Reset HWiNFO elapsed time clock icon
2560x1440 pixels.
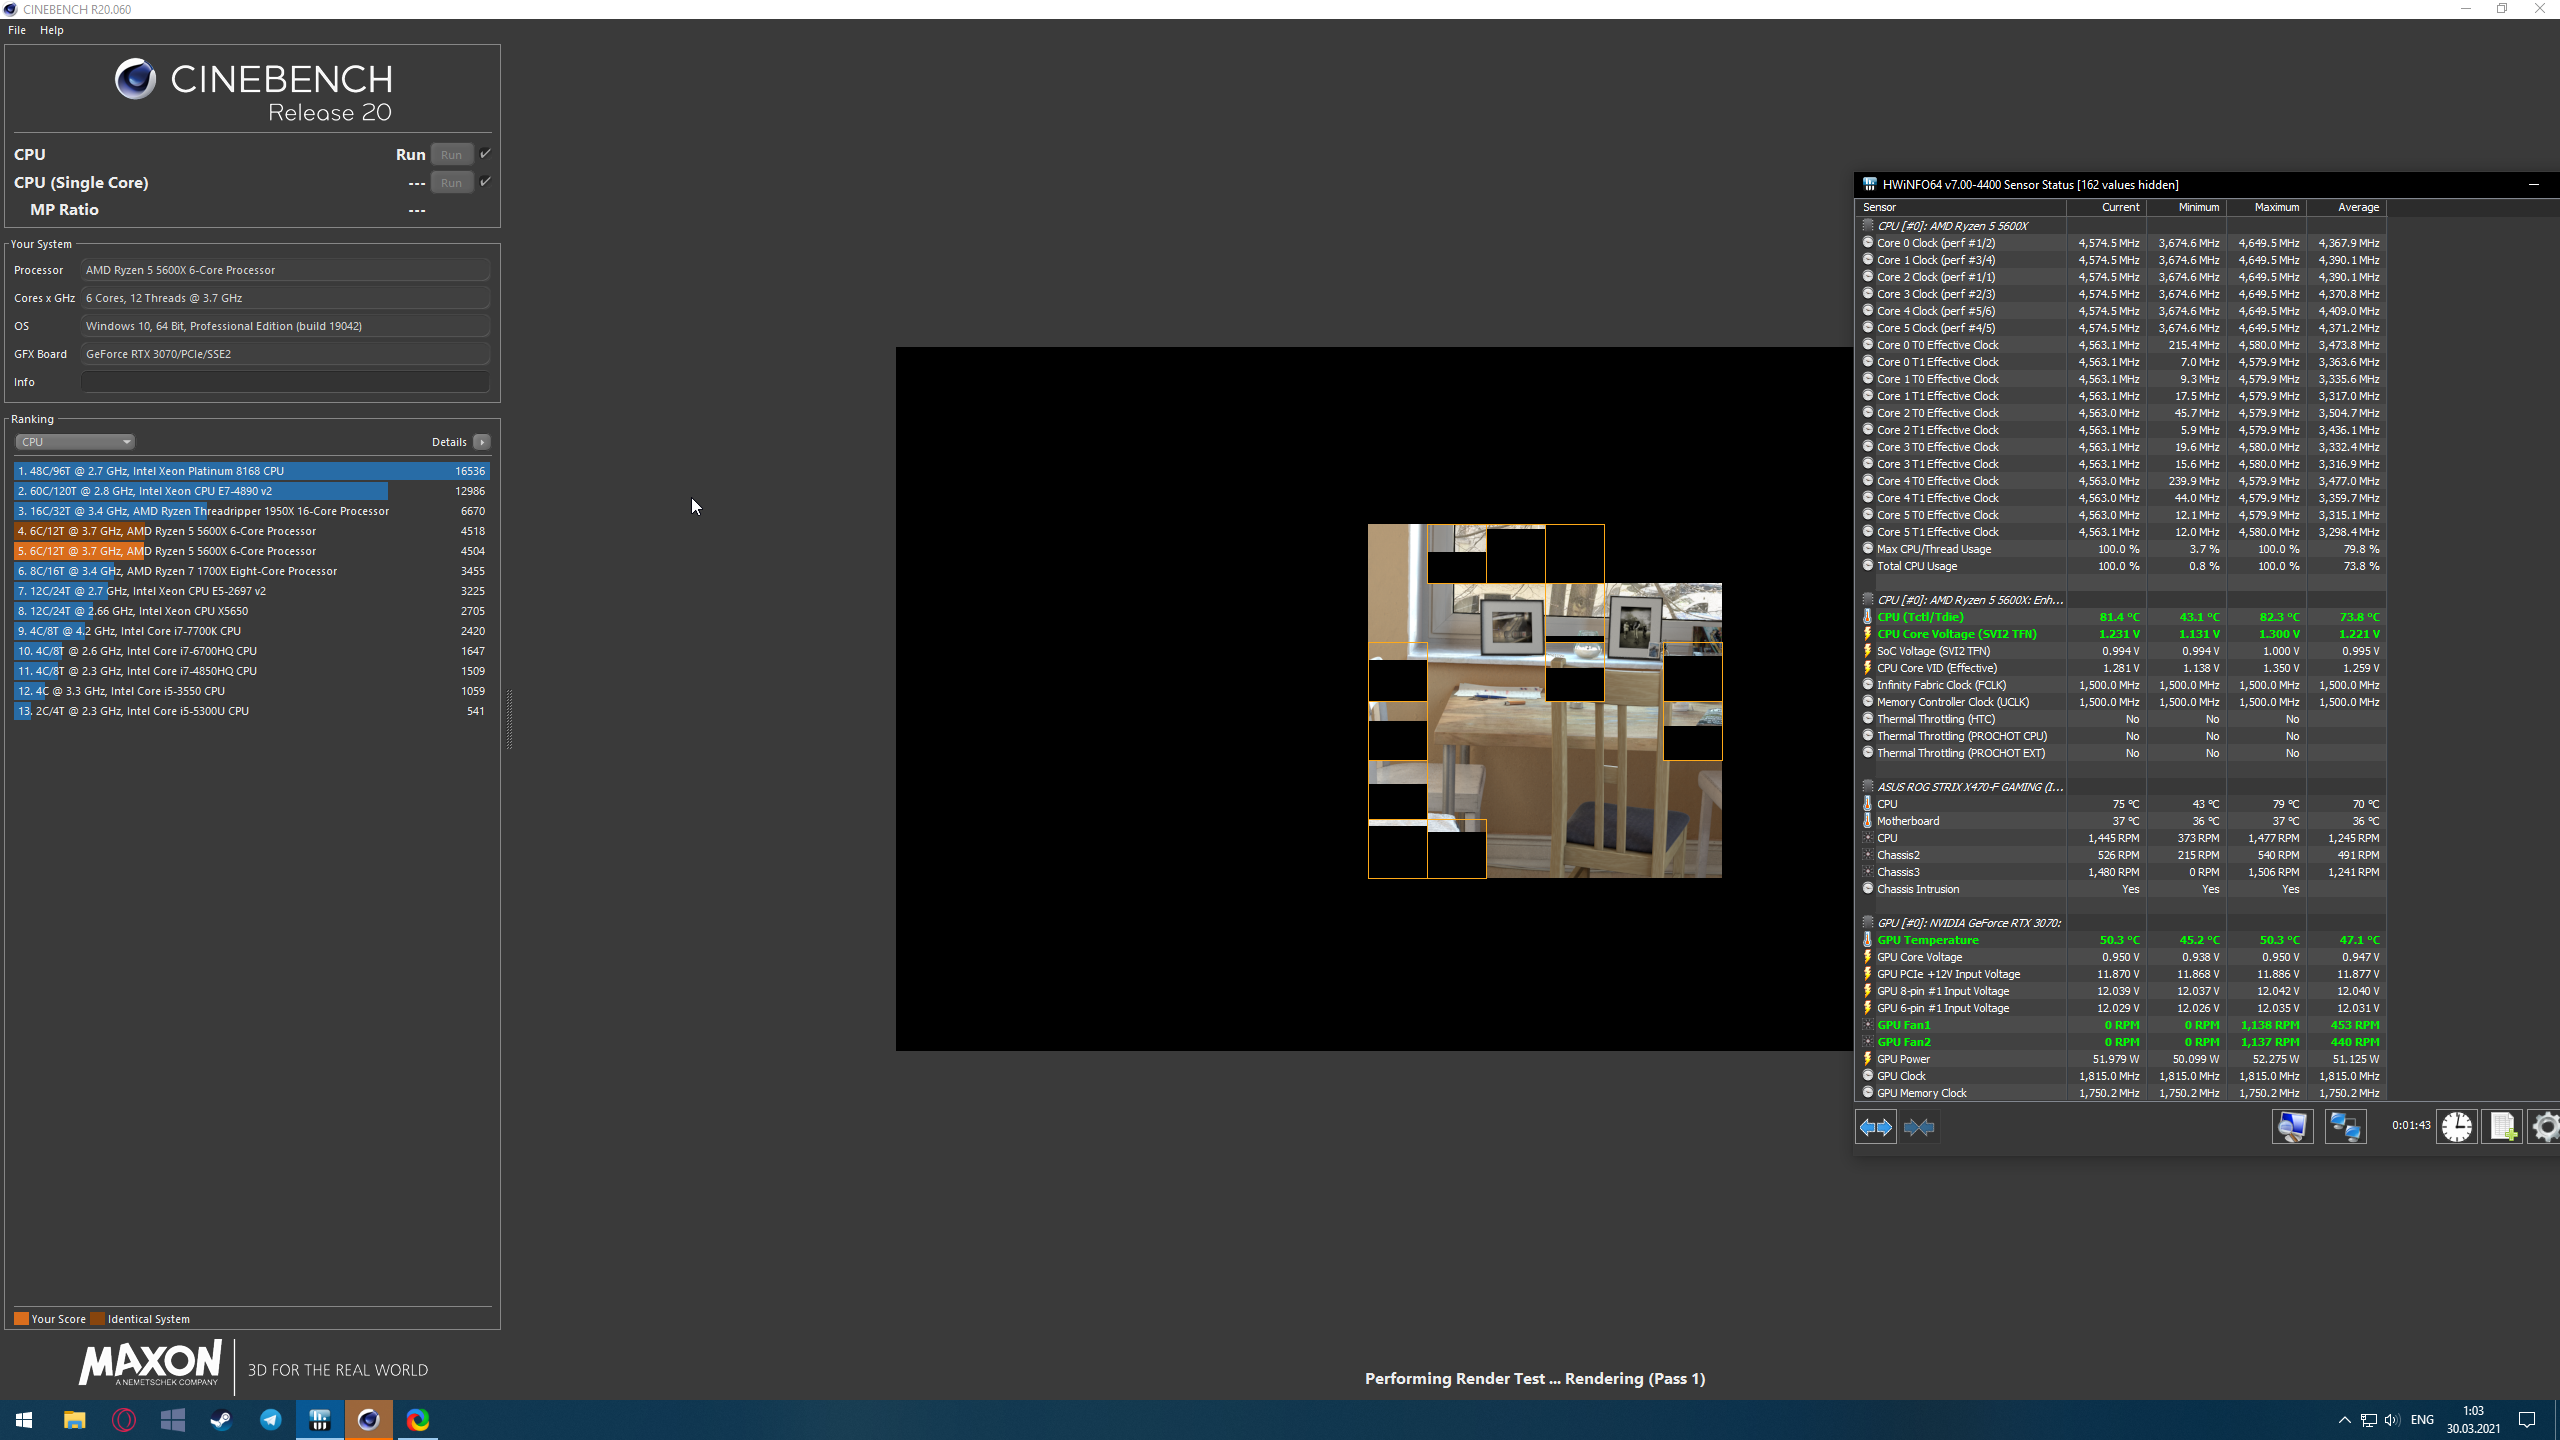click(x=2457, y=1127)
